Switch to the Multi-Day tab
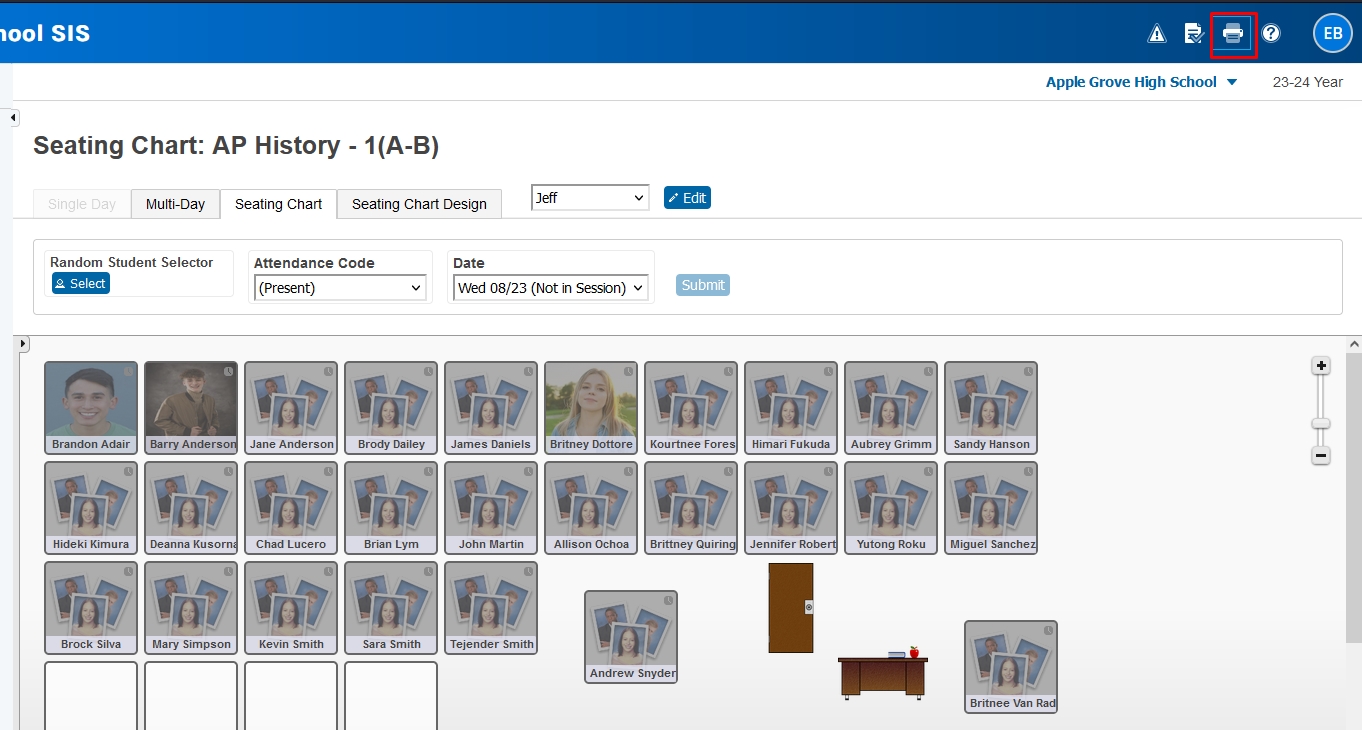 175,204
